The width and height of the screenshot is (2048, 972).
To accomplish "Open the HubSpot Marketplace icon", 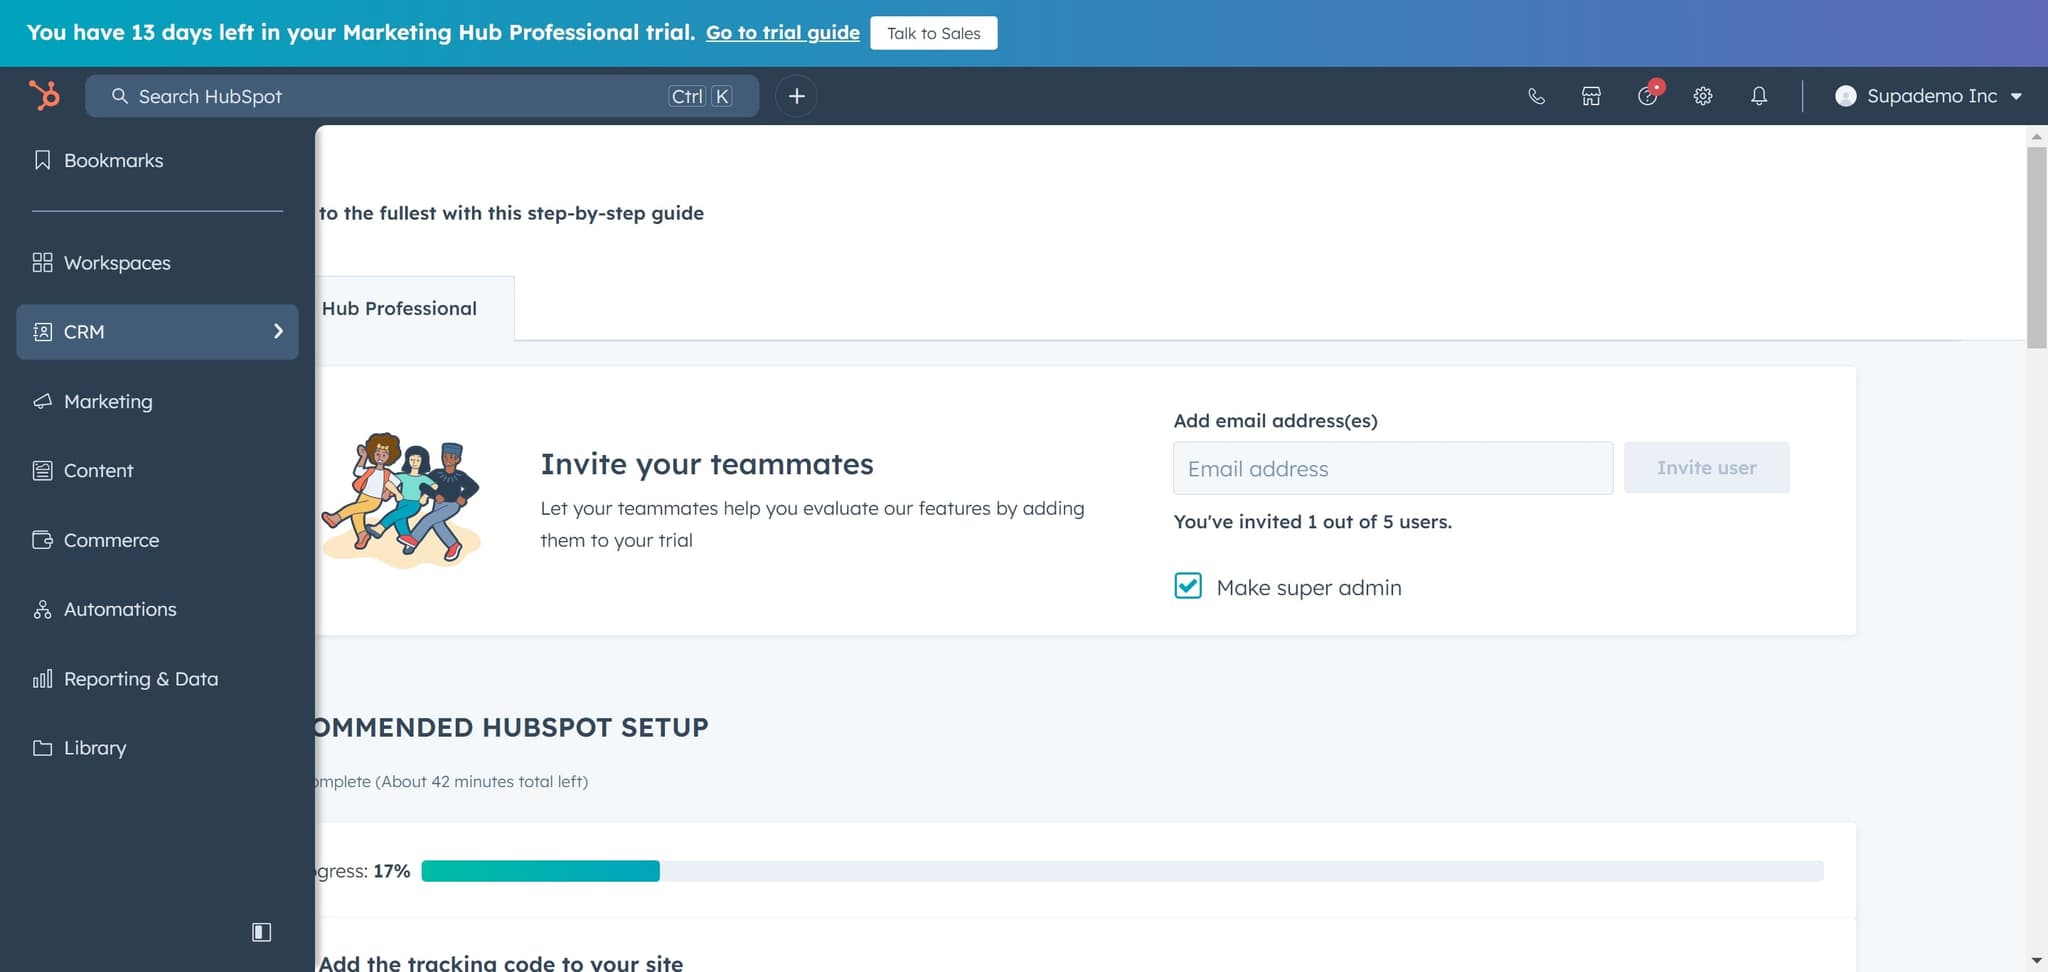I will point(1589,95).
